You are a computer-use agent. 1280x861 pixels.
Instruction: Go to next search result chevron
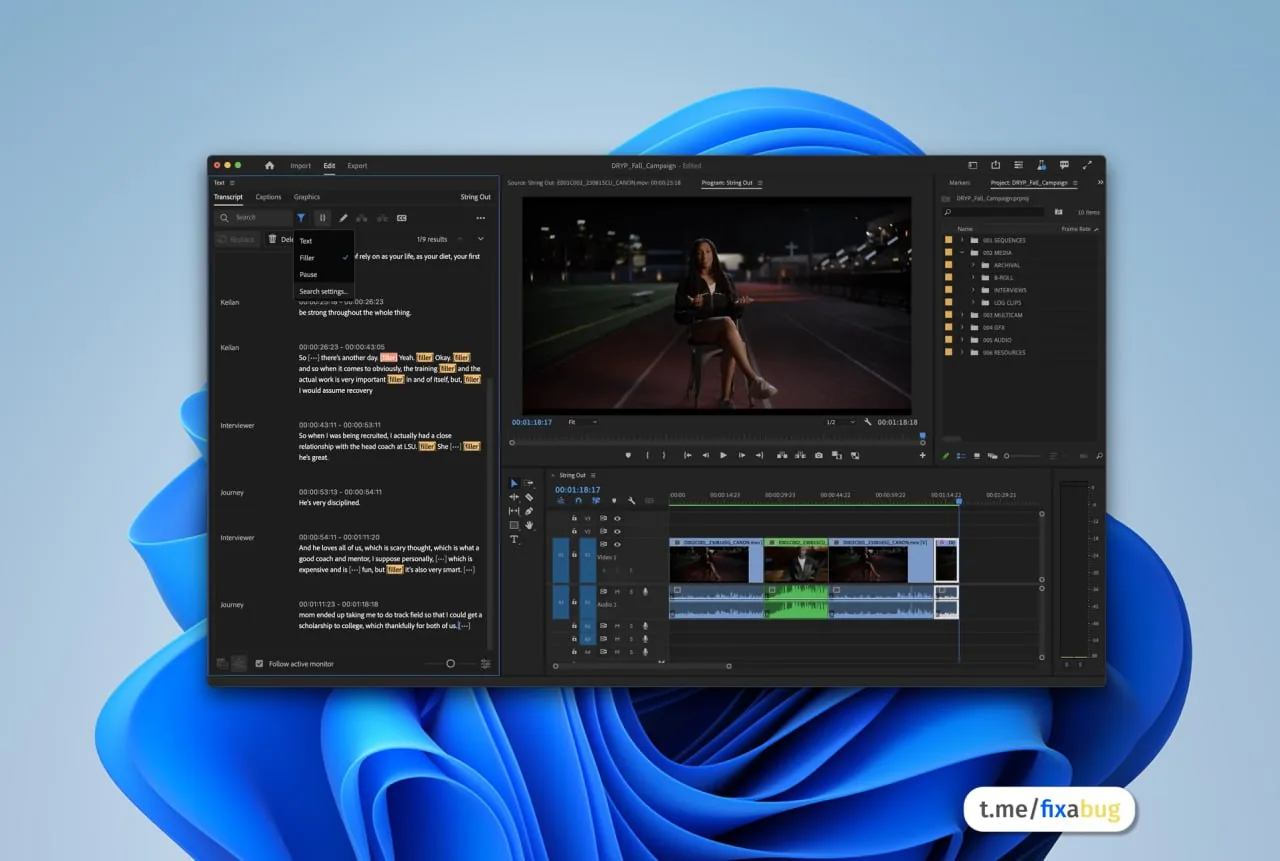click(481, 239)
